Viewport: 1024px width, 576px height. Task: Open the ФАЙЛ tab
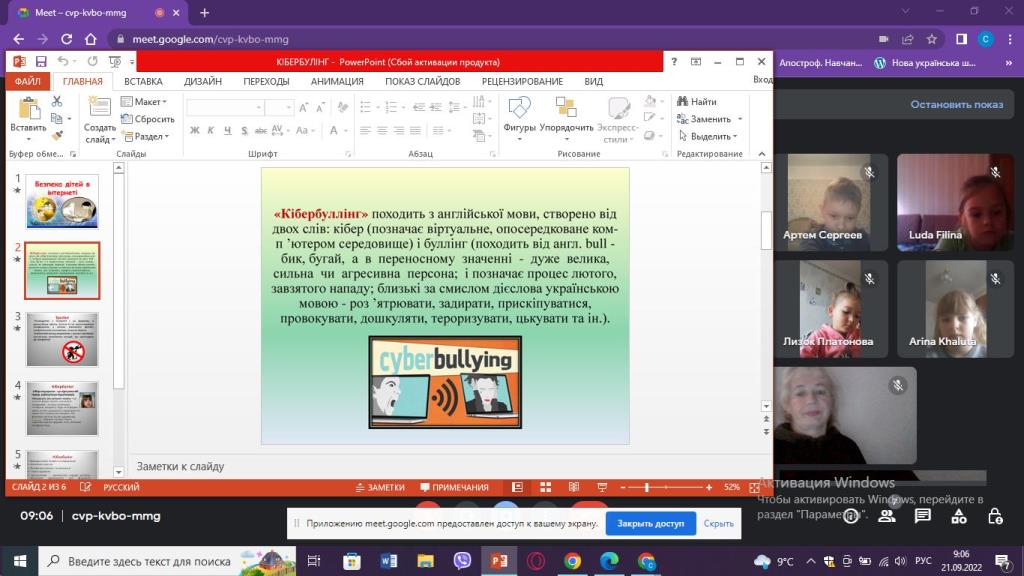pyautogui.click(x=27, y=81)
